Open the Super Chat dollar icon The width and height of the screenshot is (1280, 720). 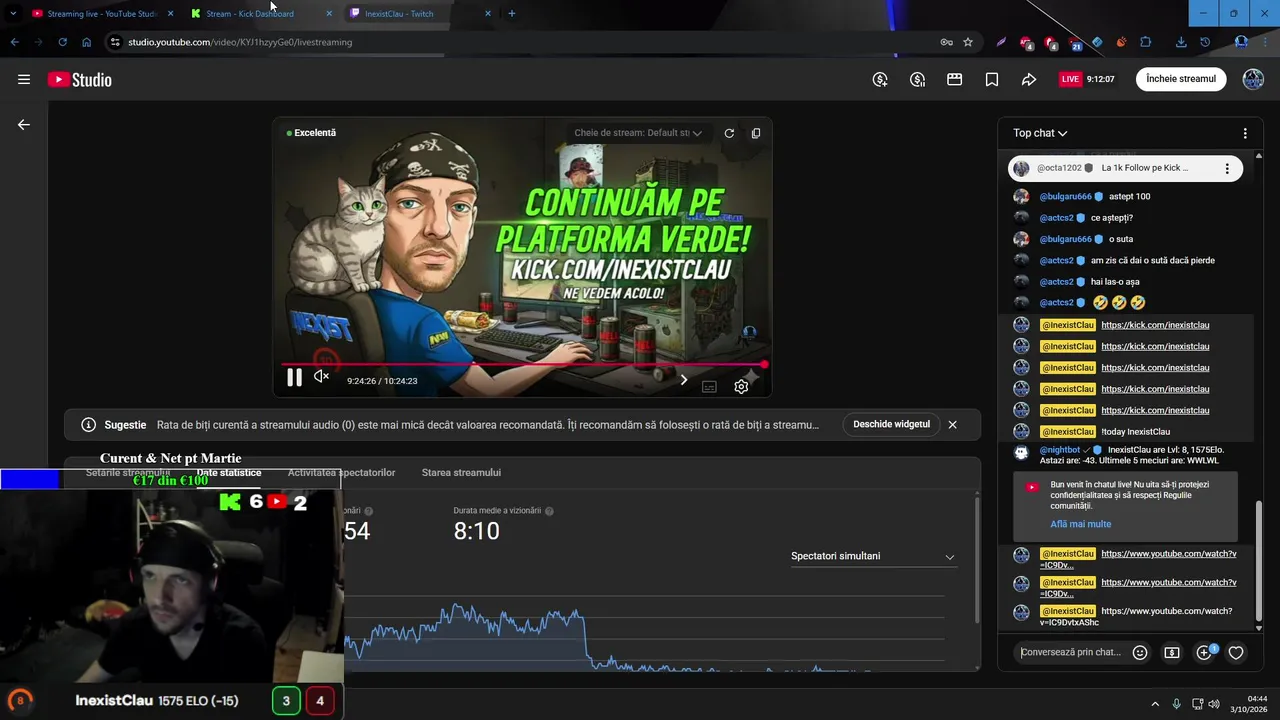[x=1172, y=653]
